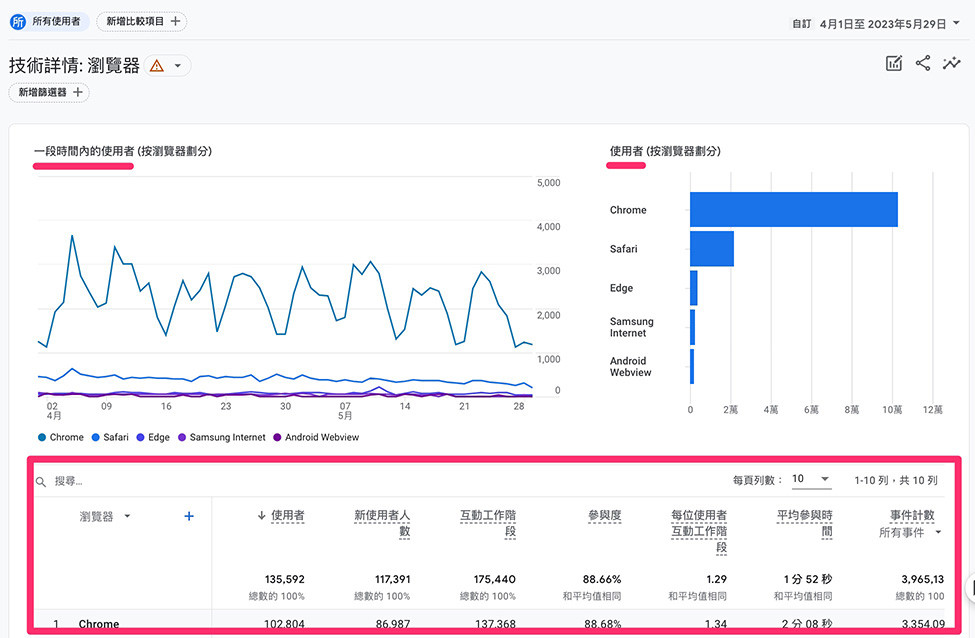Open the rows-per-page dropdown showing 10

tap(811, 479)
